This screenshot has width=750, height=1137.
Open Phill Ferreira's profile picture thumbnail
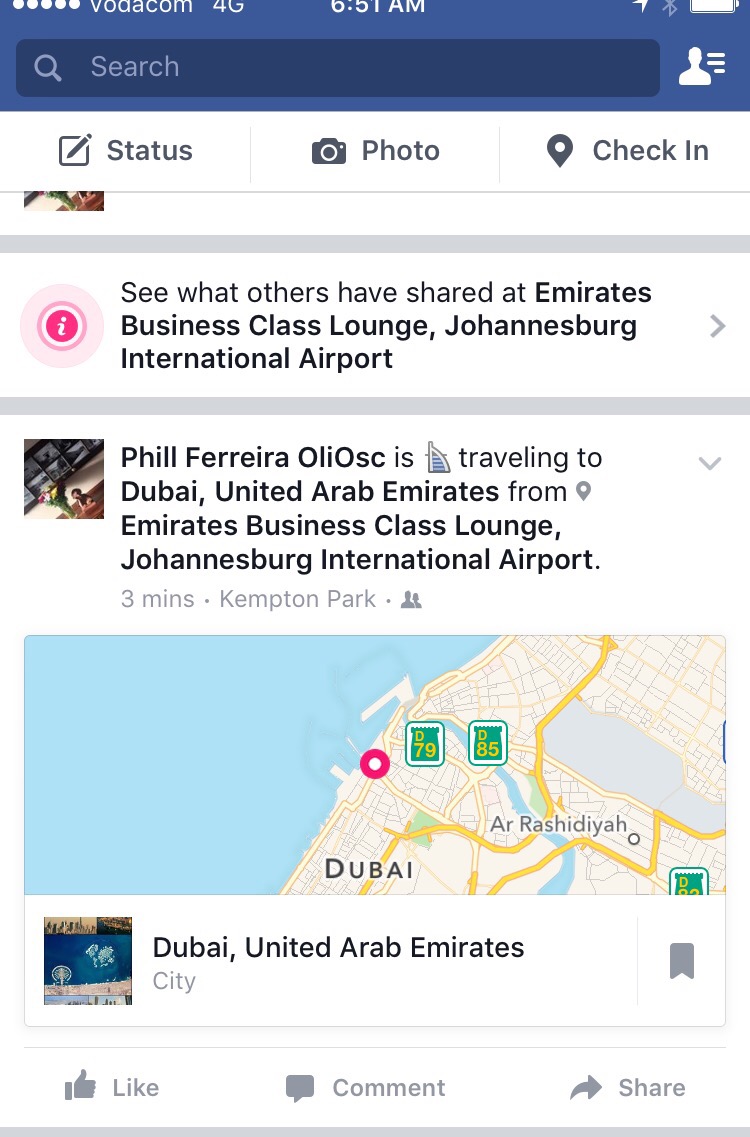[64, 479]
